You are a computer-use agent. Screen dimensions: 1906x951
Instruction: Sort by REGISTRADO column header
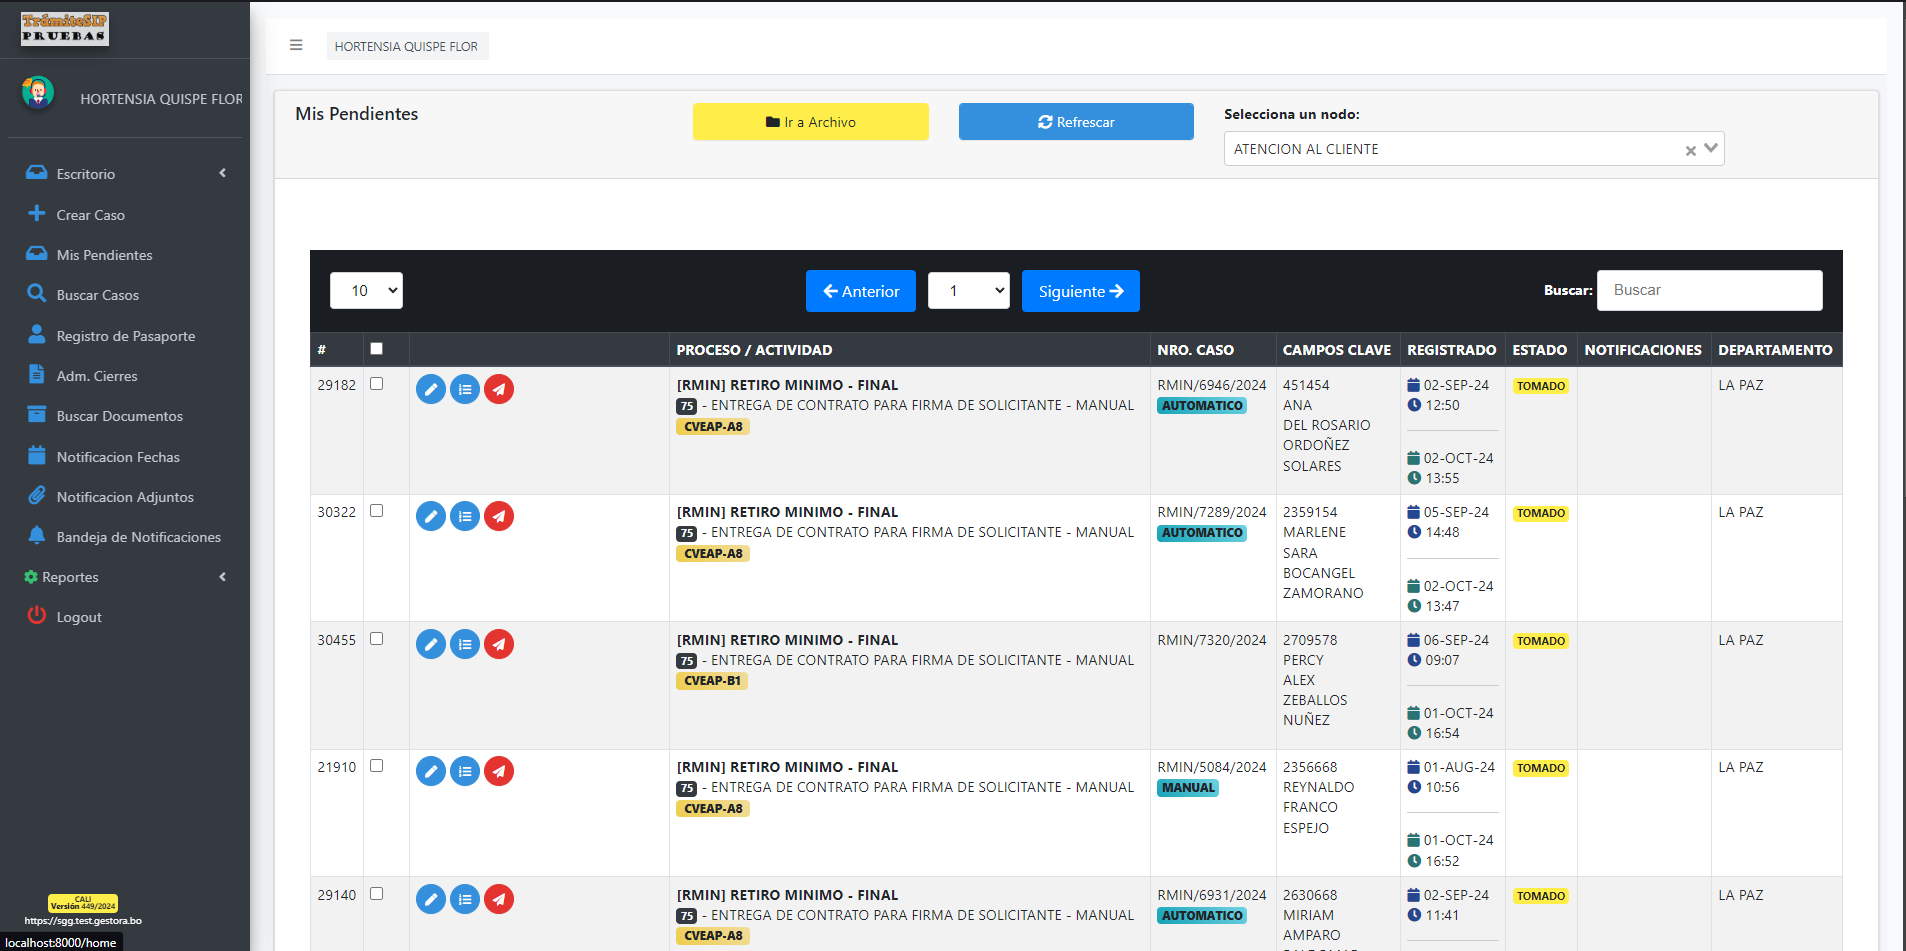(x=1452, y=350)
